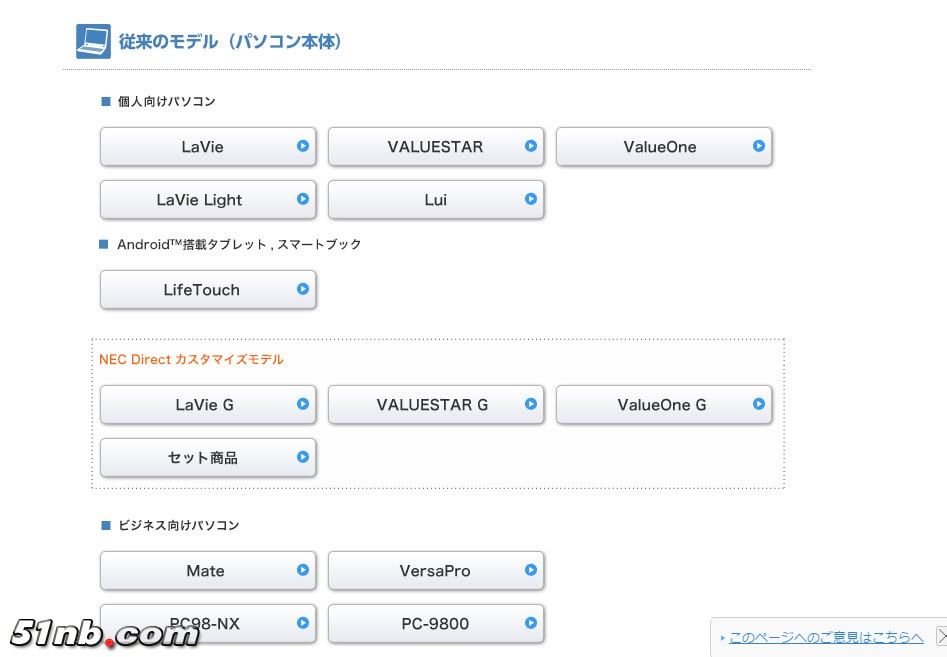Click the arrow icon on VersaPro button
The width and height of the screenshot is (947, 657).
[x=531, y=570]
